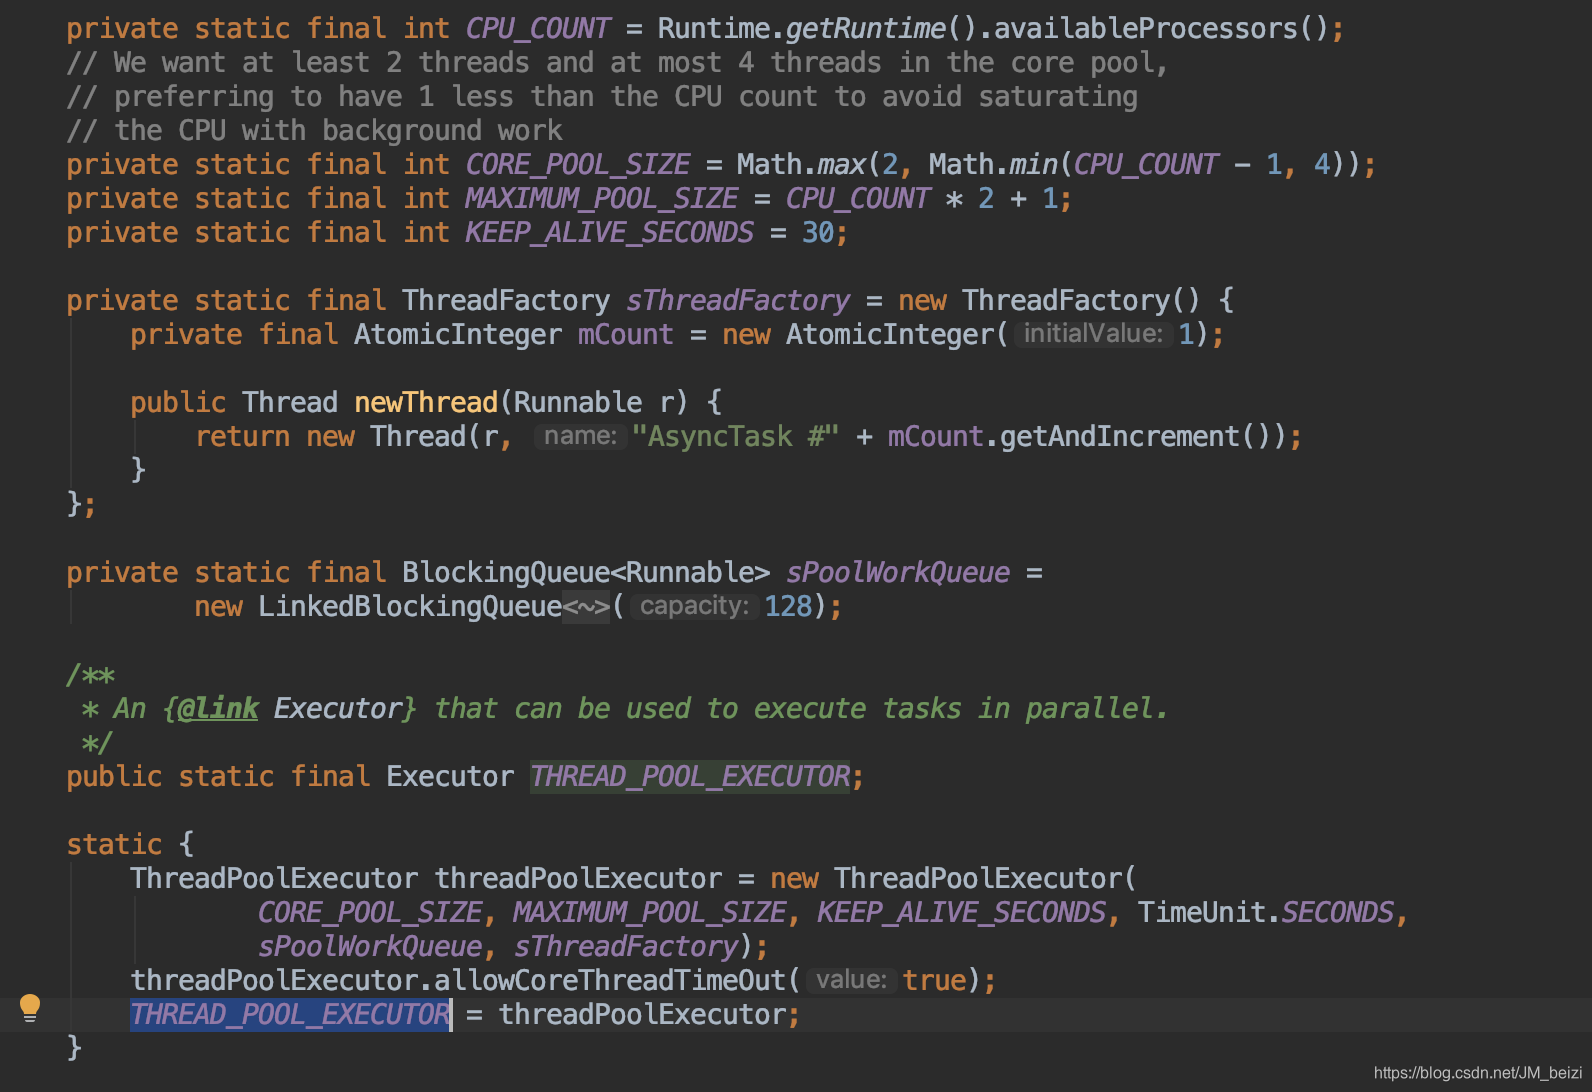1592x1092 pixels.
Task: Click the 'initialValue:' parameter hint
Action: click(x=1093, y=334)
